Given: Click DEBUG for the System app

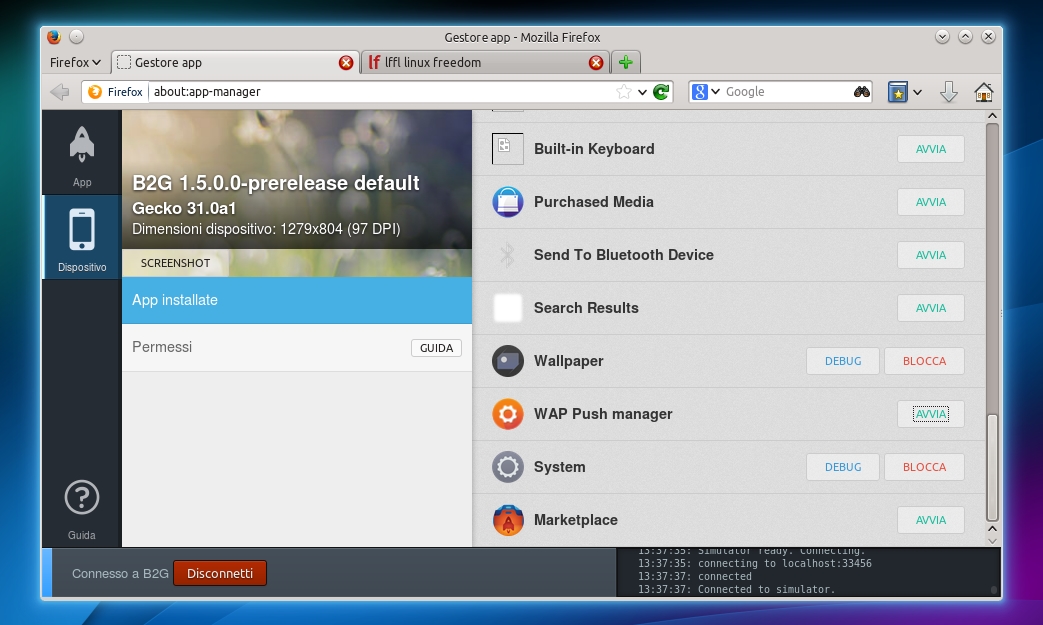Looking at the screenshot, I should point(843,467).
